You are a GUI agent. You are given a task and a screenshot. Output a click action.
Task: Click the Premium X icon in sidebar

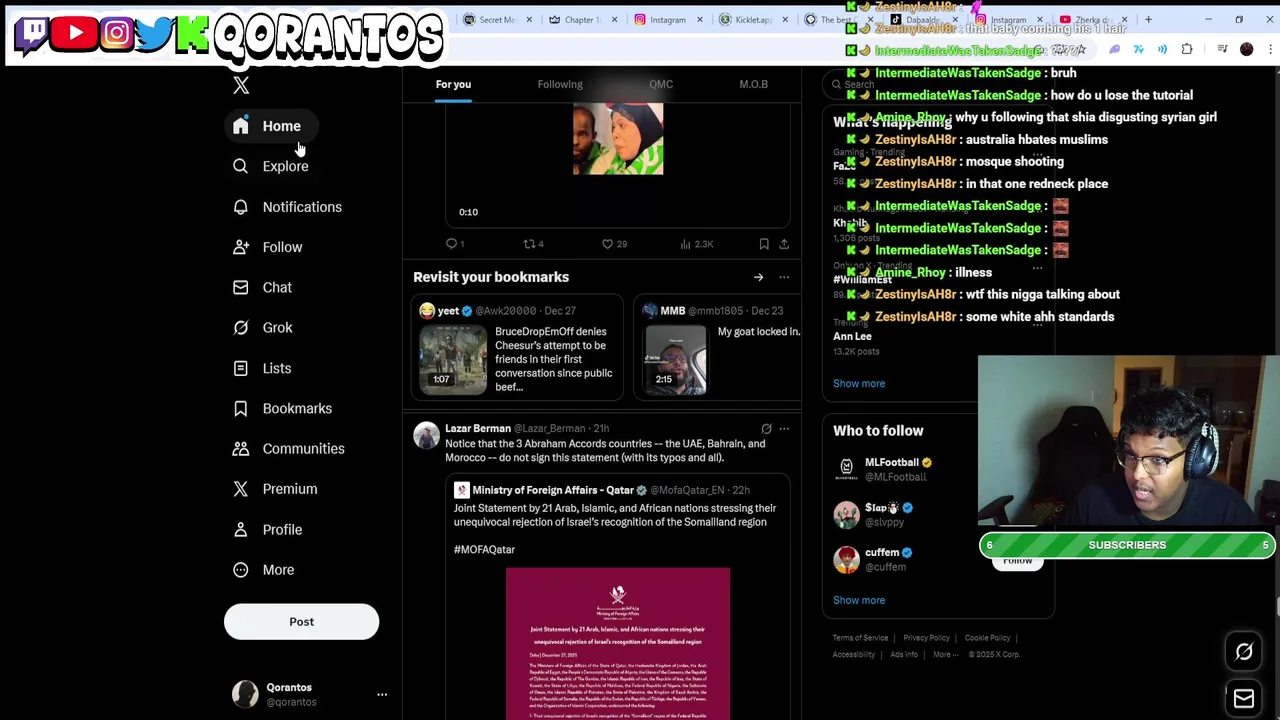241,489
